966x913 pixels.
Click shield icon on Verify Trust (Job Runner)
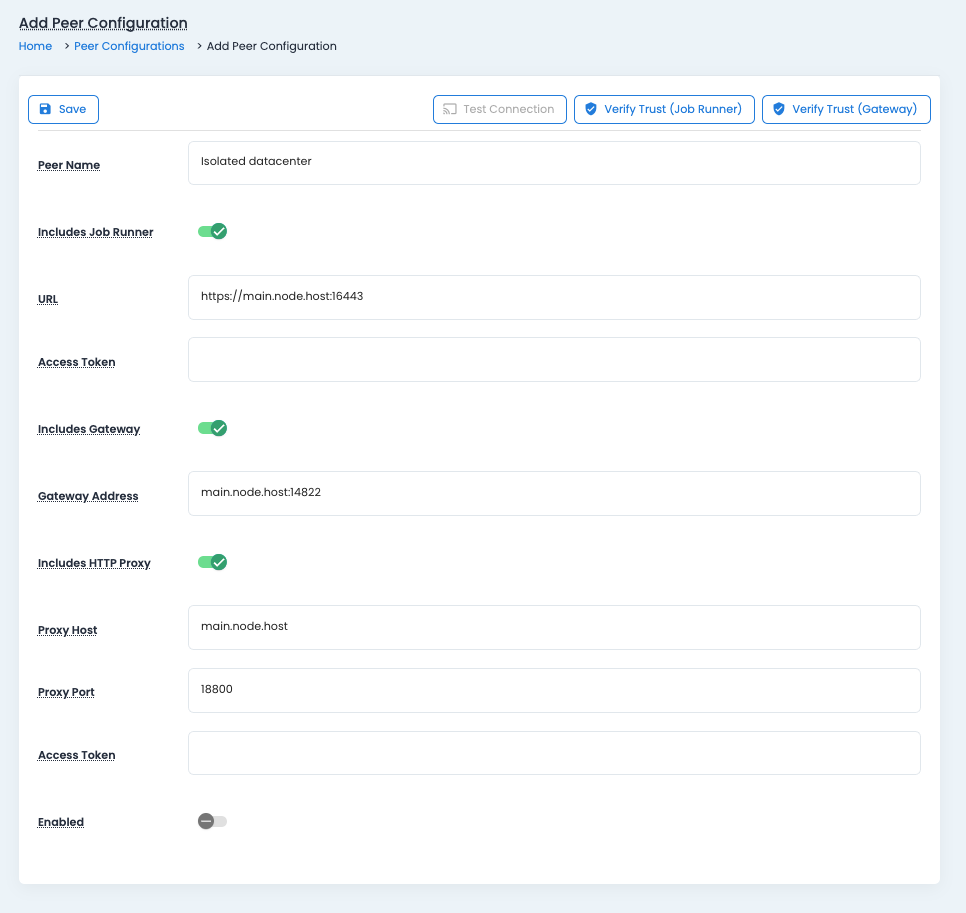591,109
